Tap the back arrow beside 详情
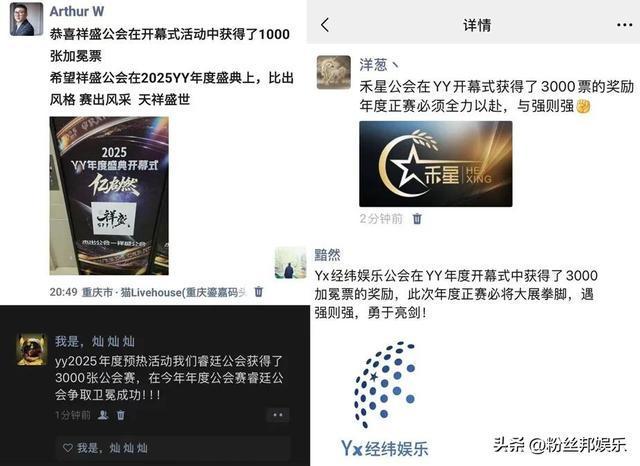The height and width of the screenshot is (466, 640). (325, 25)
